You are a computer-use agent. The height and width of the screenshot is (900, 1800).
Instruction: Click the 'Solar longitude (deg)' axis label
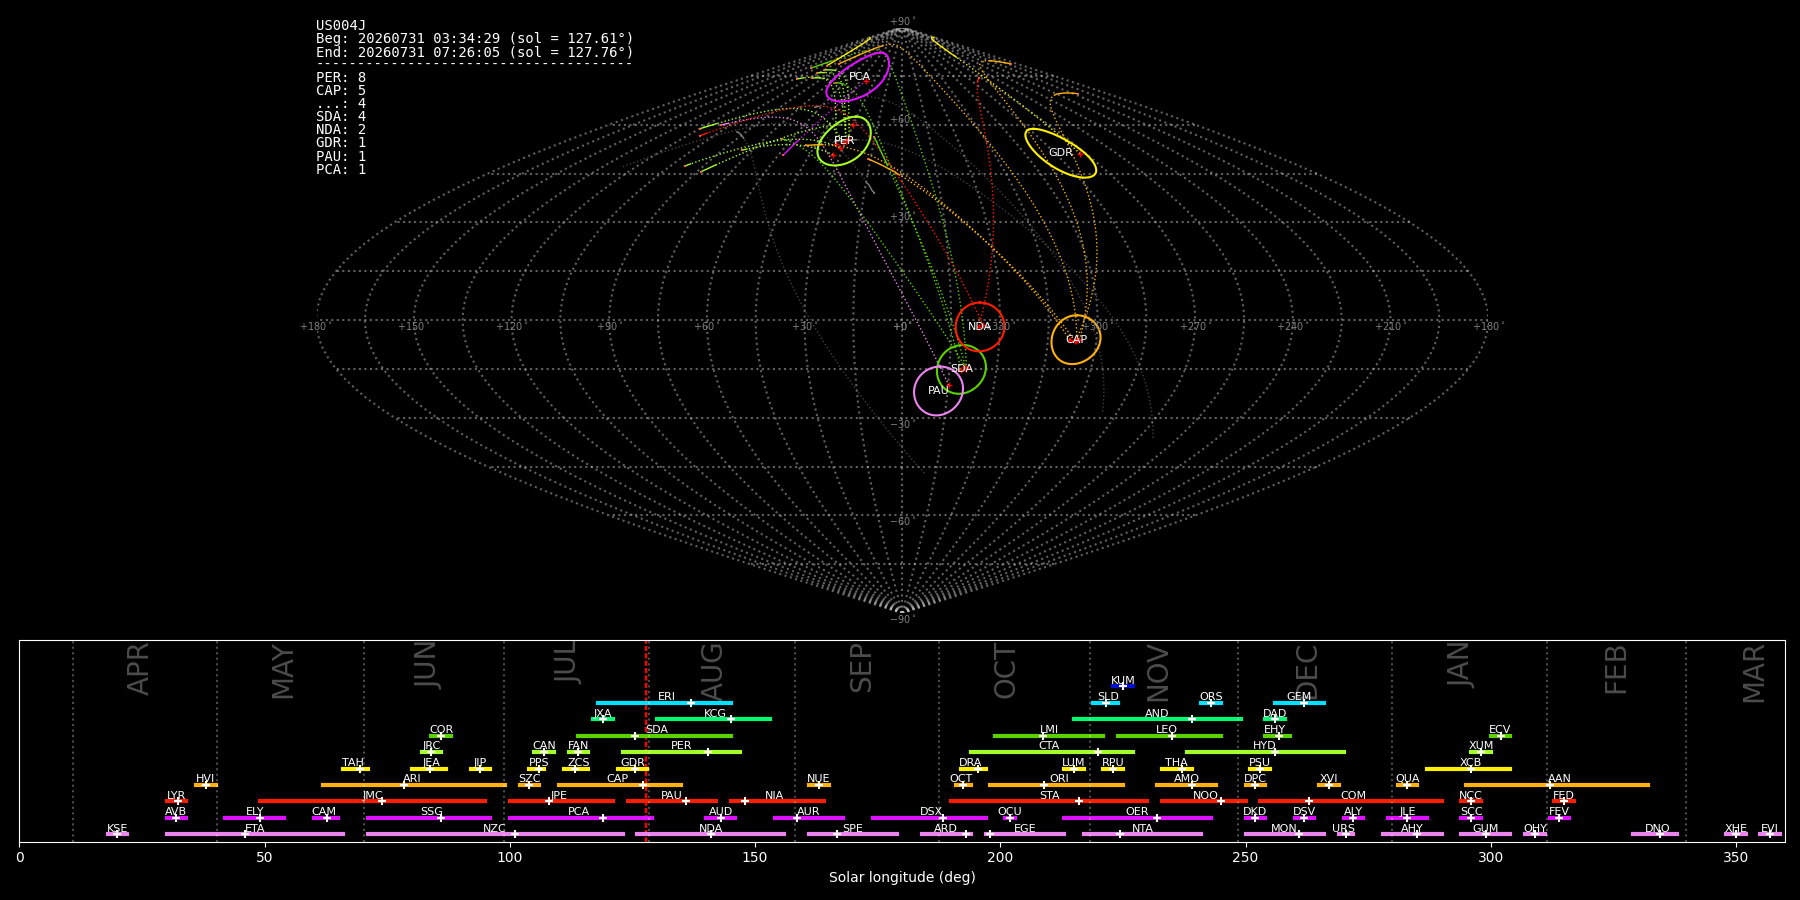[x=902, y=878]
